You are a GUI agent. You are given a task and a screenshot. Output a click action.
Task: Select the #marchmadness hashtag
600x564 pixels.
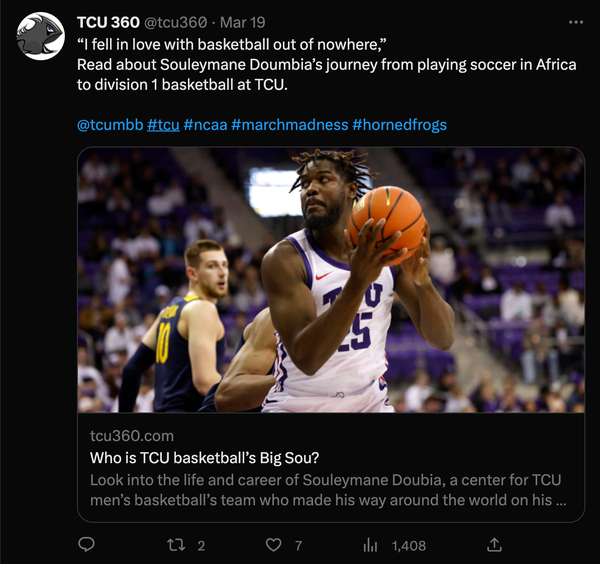click(x=289, y=125)
